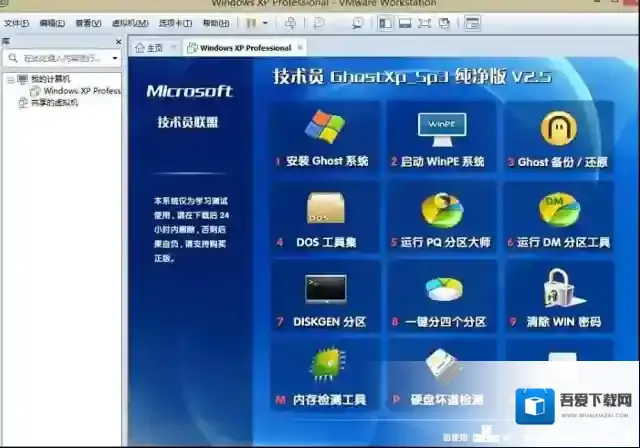Open the 文件(F) menu

[16, 23]
